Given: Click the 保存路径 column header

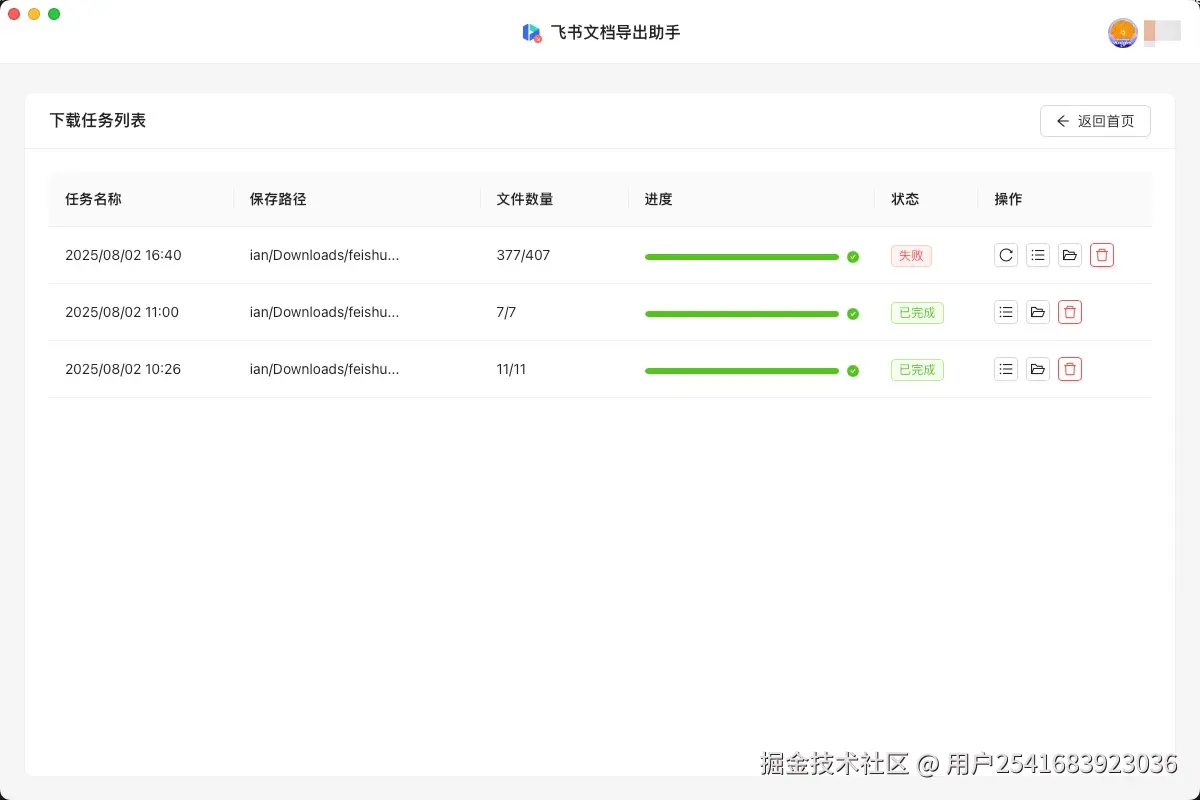Looking at the screenshot, I should [x=277, y=199].
